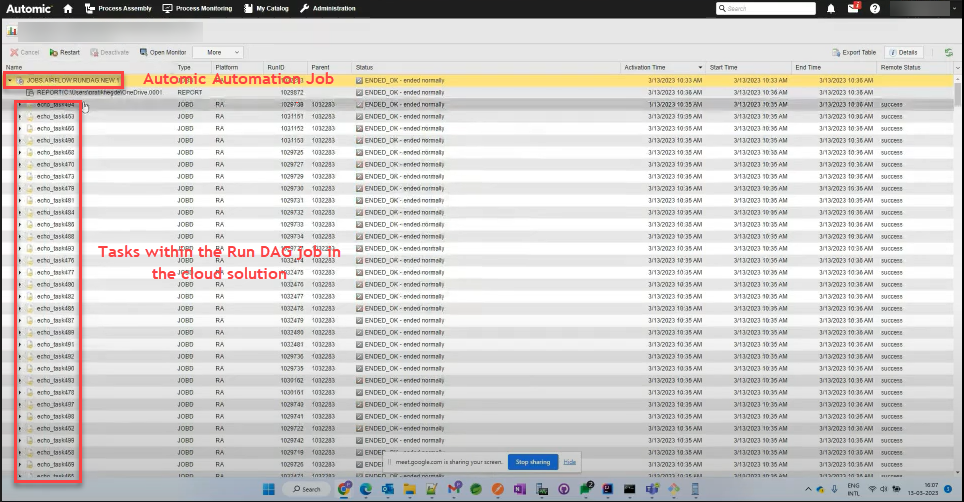Click the Activation Time sort arrow
The height and width of the screenshot is (502, 964).
[x=700, y=68]
